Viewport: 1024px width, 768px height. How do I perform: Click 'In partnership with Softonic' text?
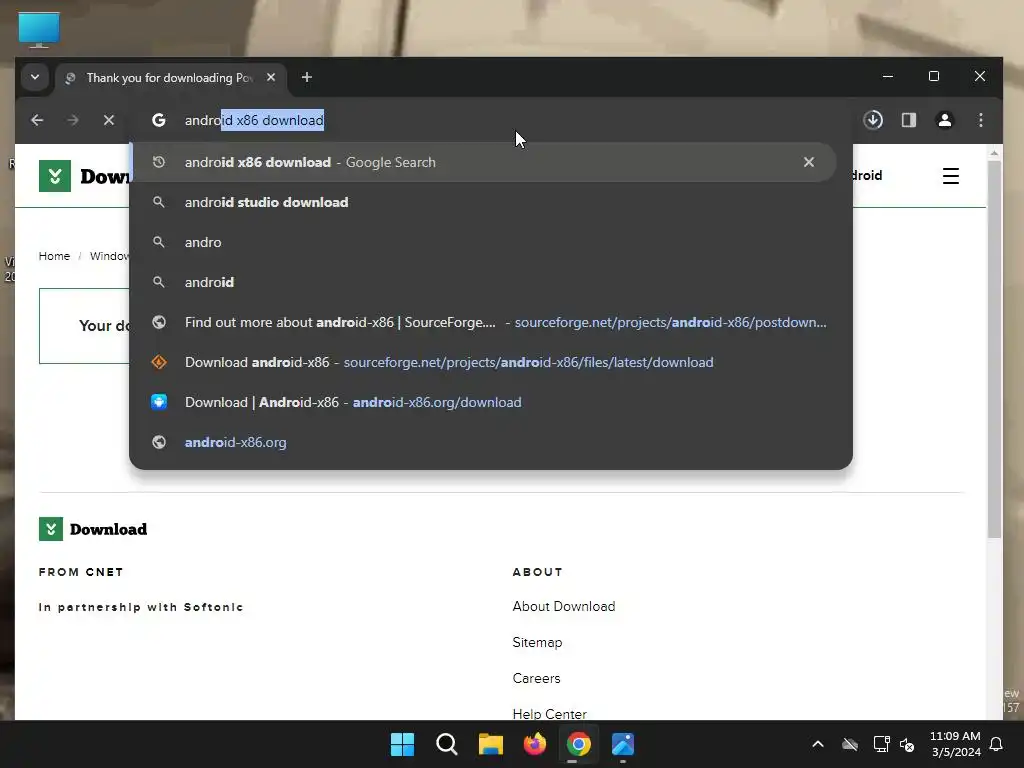coord(141,607)
